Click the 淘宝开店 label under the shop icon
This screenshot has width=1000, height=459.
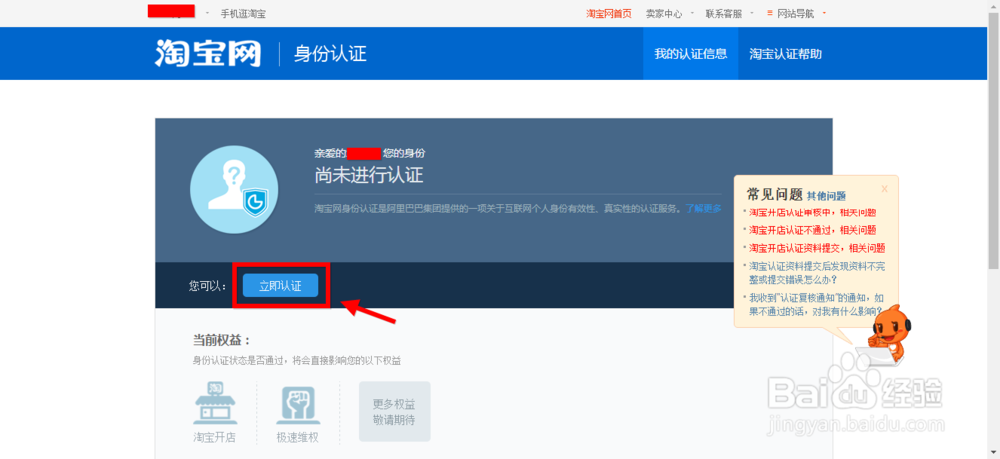coord(215,438)
